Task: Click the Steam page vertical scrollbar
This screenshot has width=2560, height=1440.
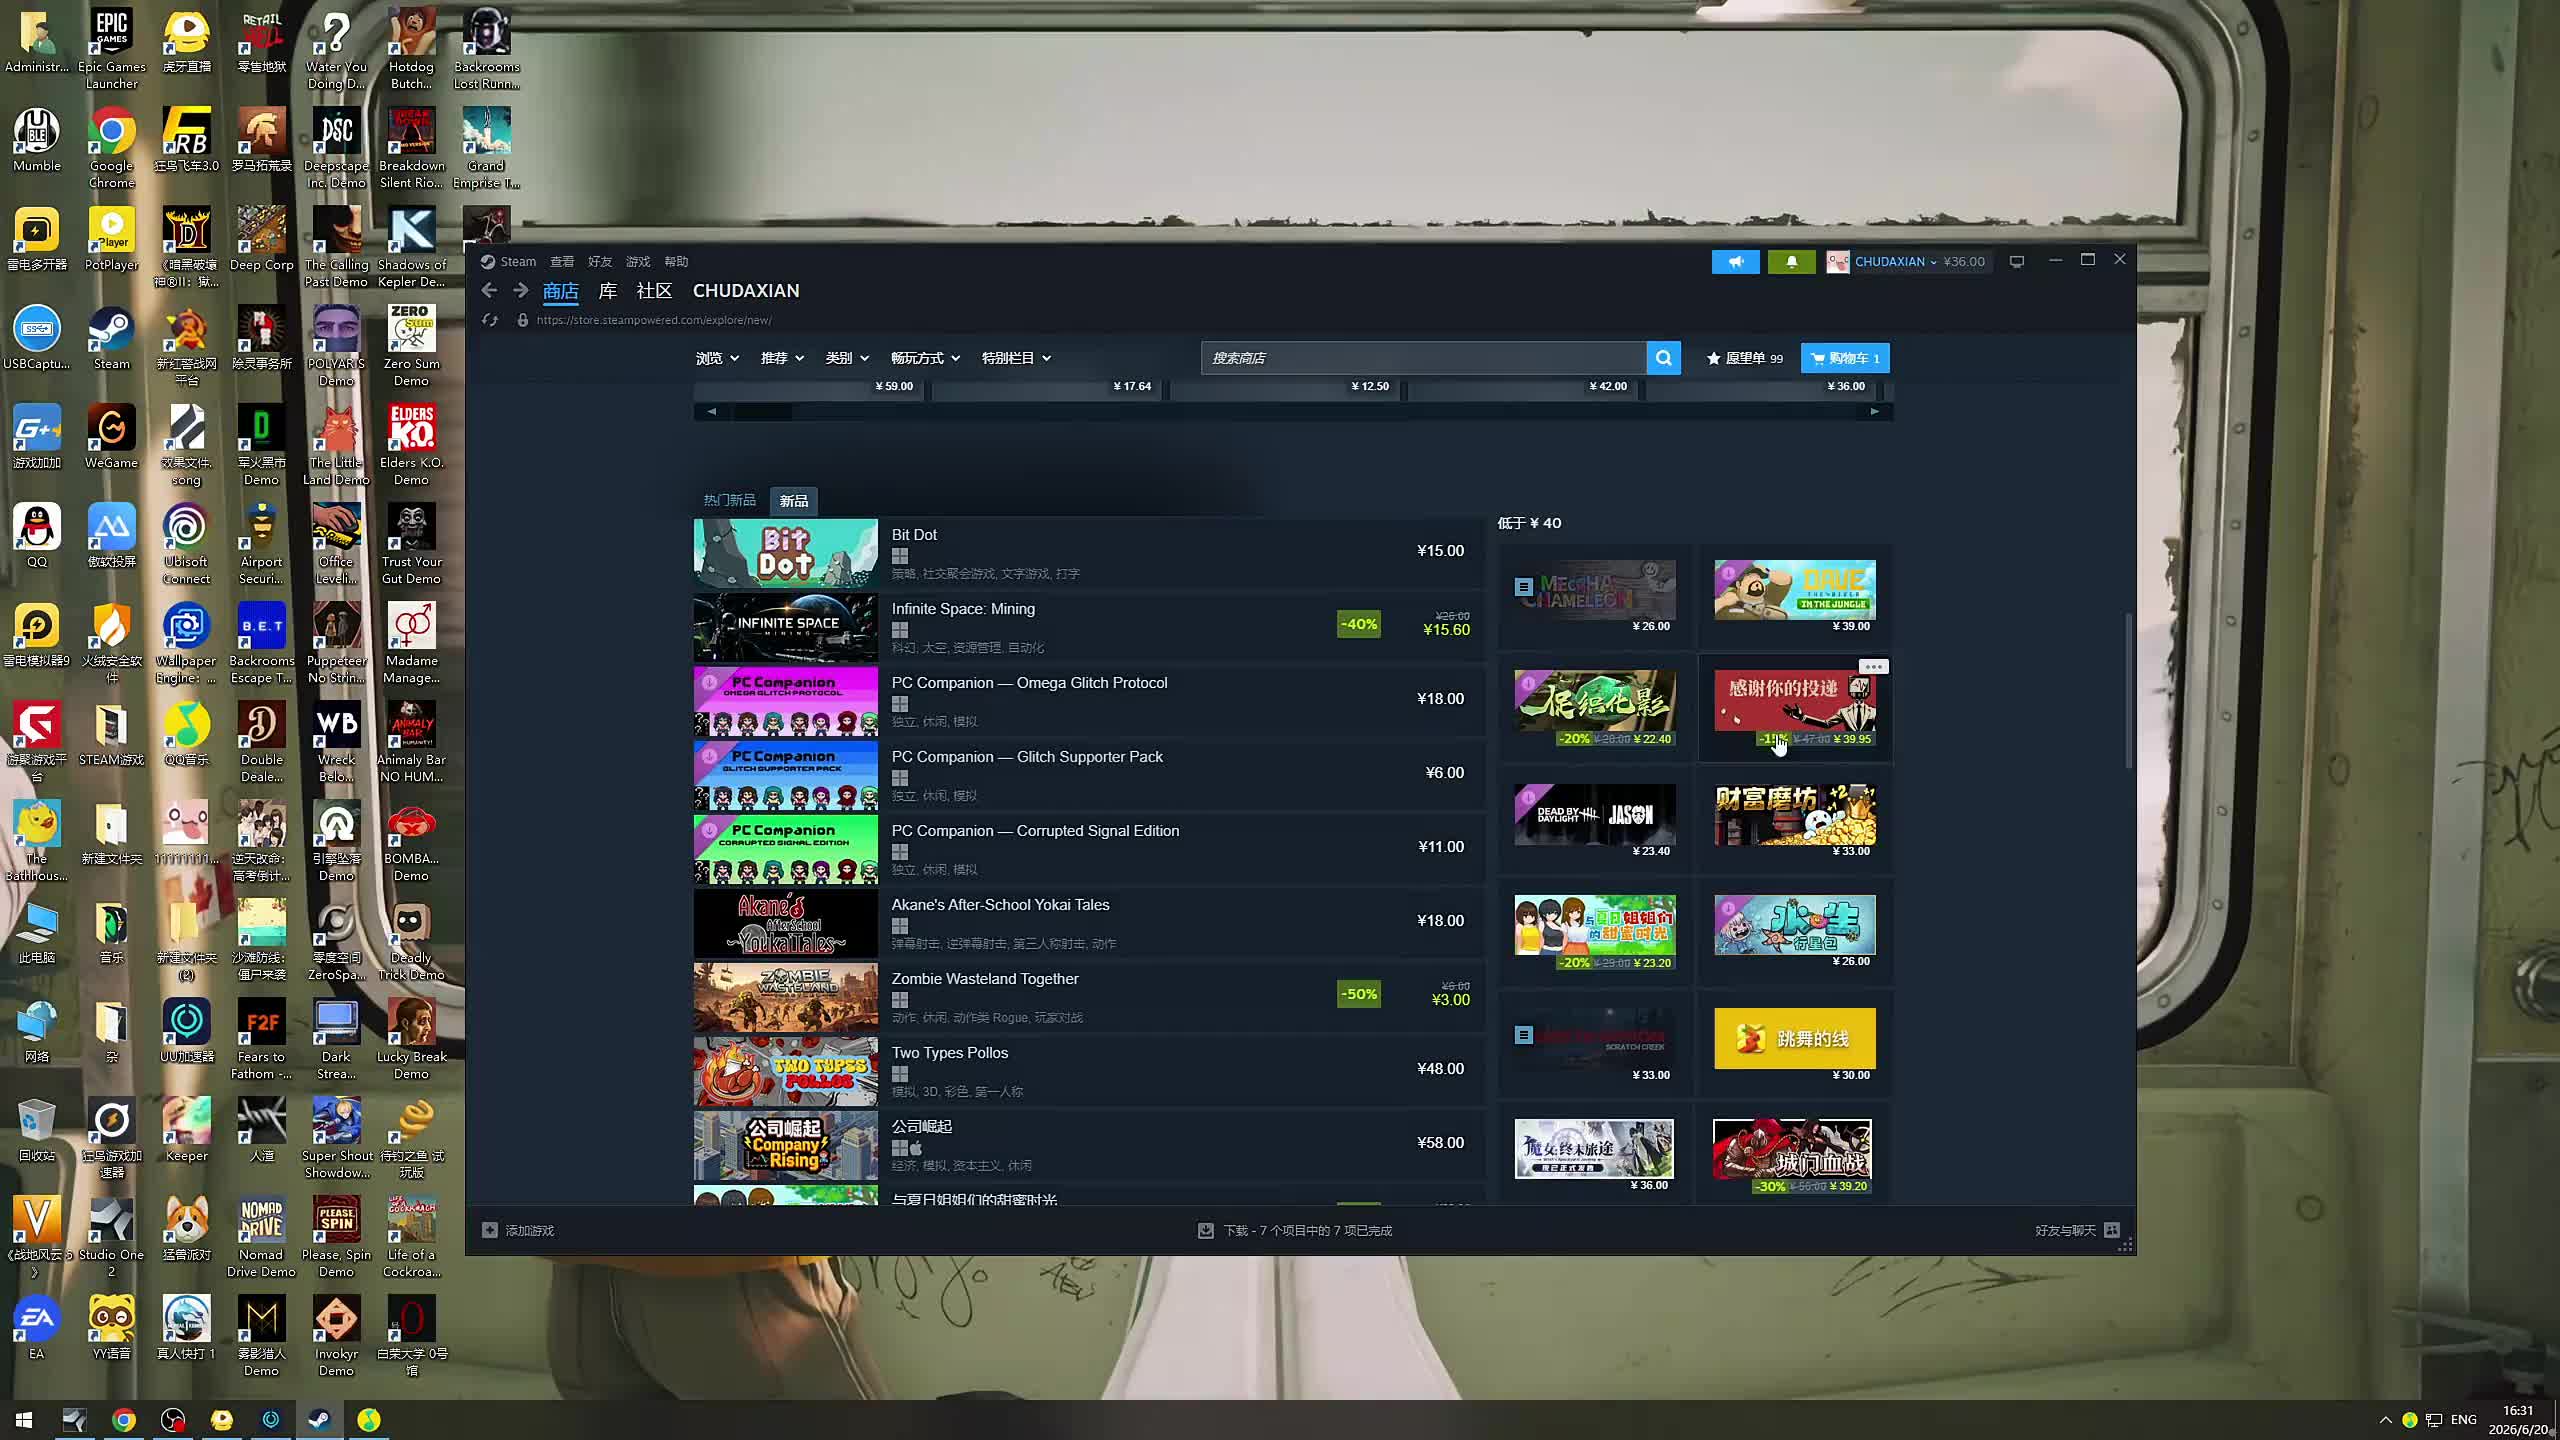Action: click(2128, 690)
